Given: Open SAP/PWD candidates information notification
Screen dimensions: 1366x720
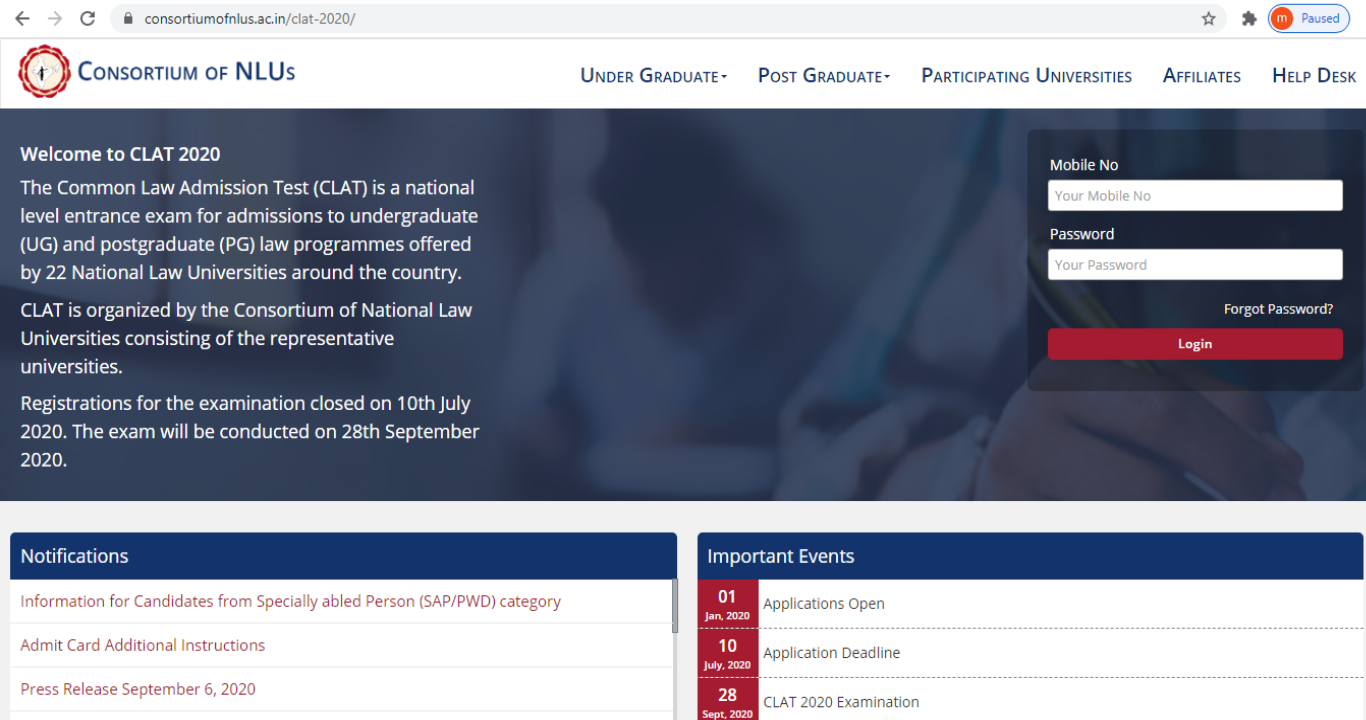Looking at the screenshot, I should pos(290,602).
